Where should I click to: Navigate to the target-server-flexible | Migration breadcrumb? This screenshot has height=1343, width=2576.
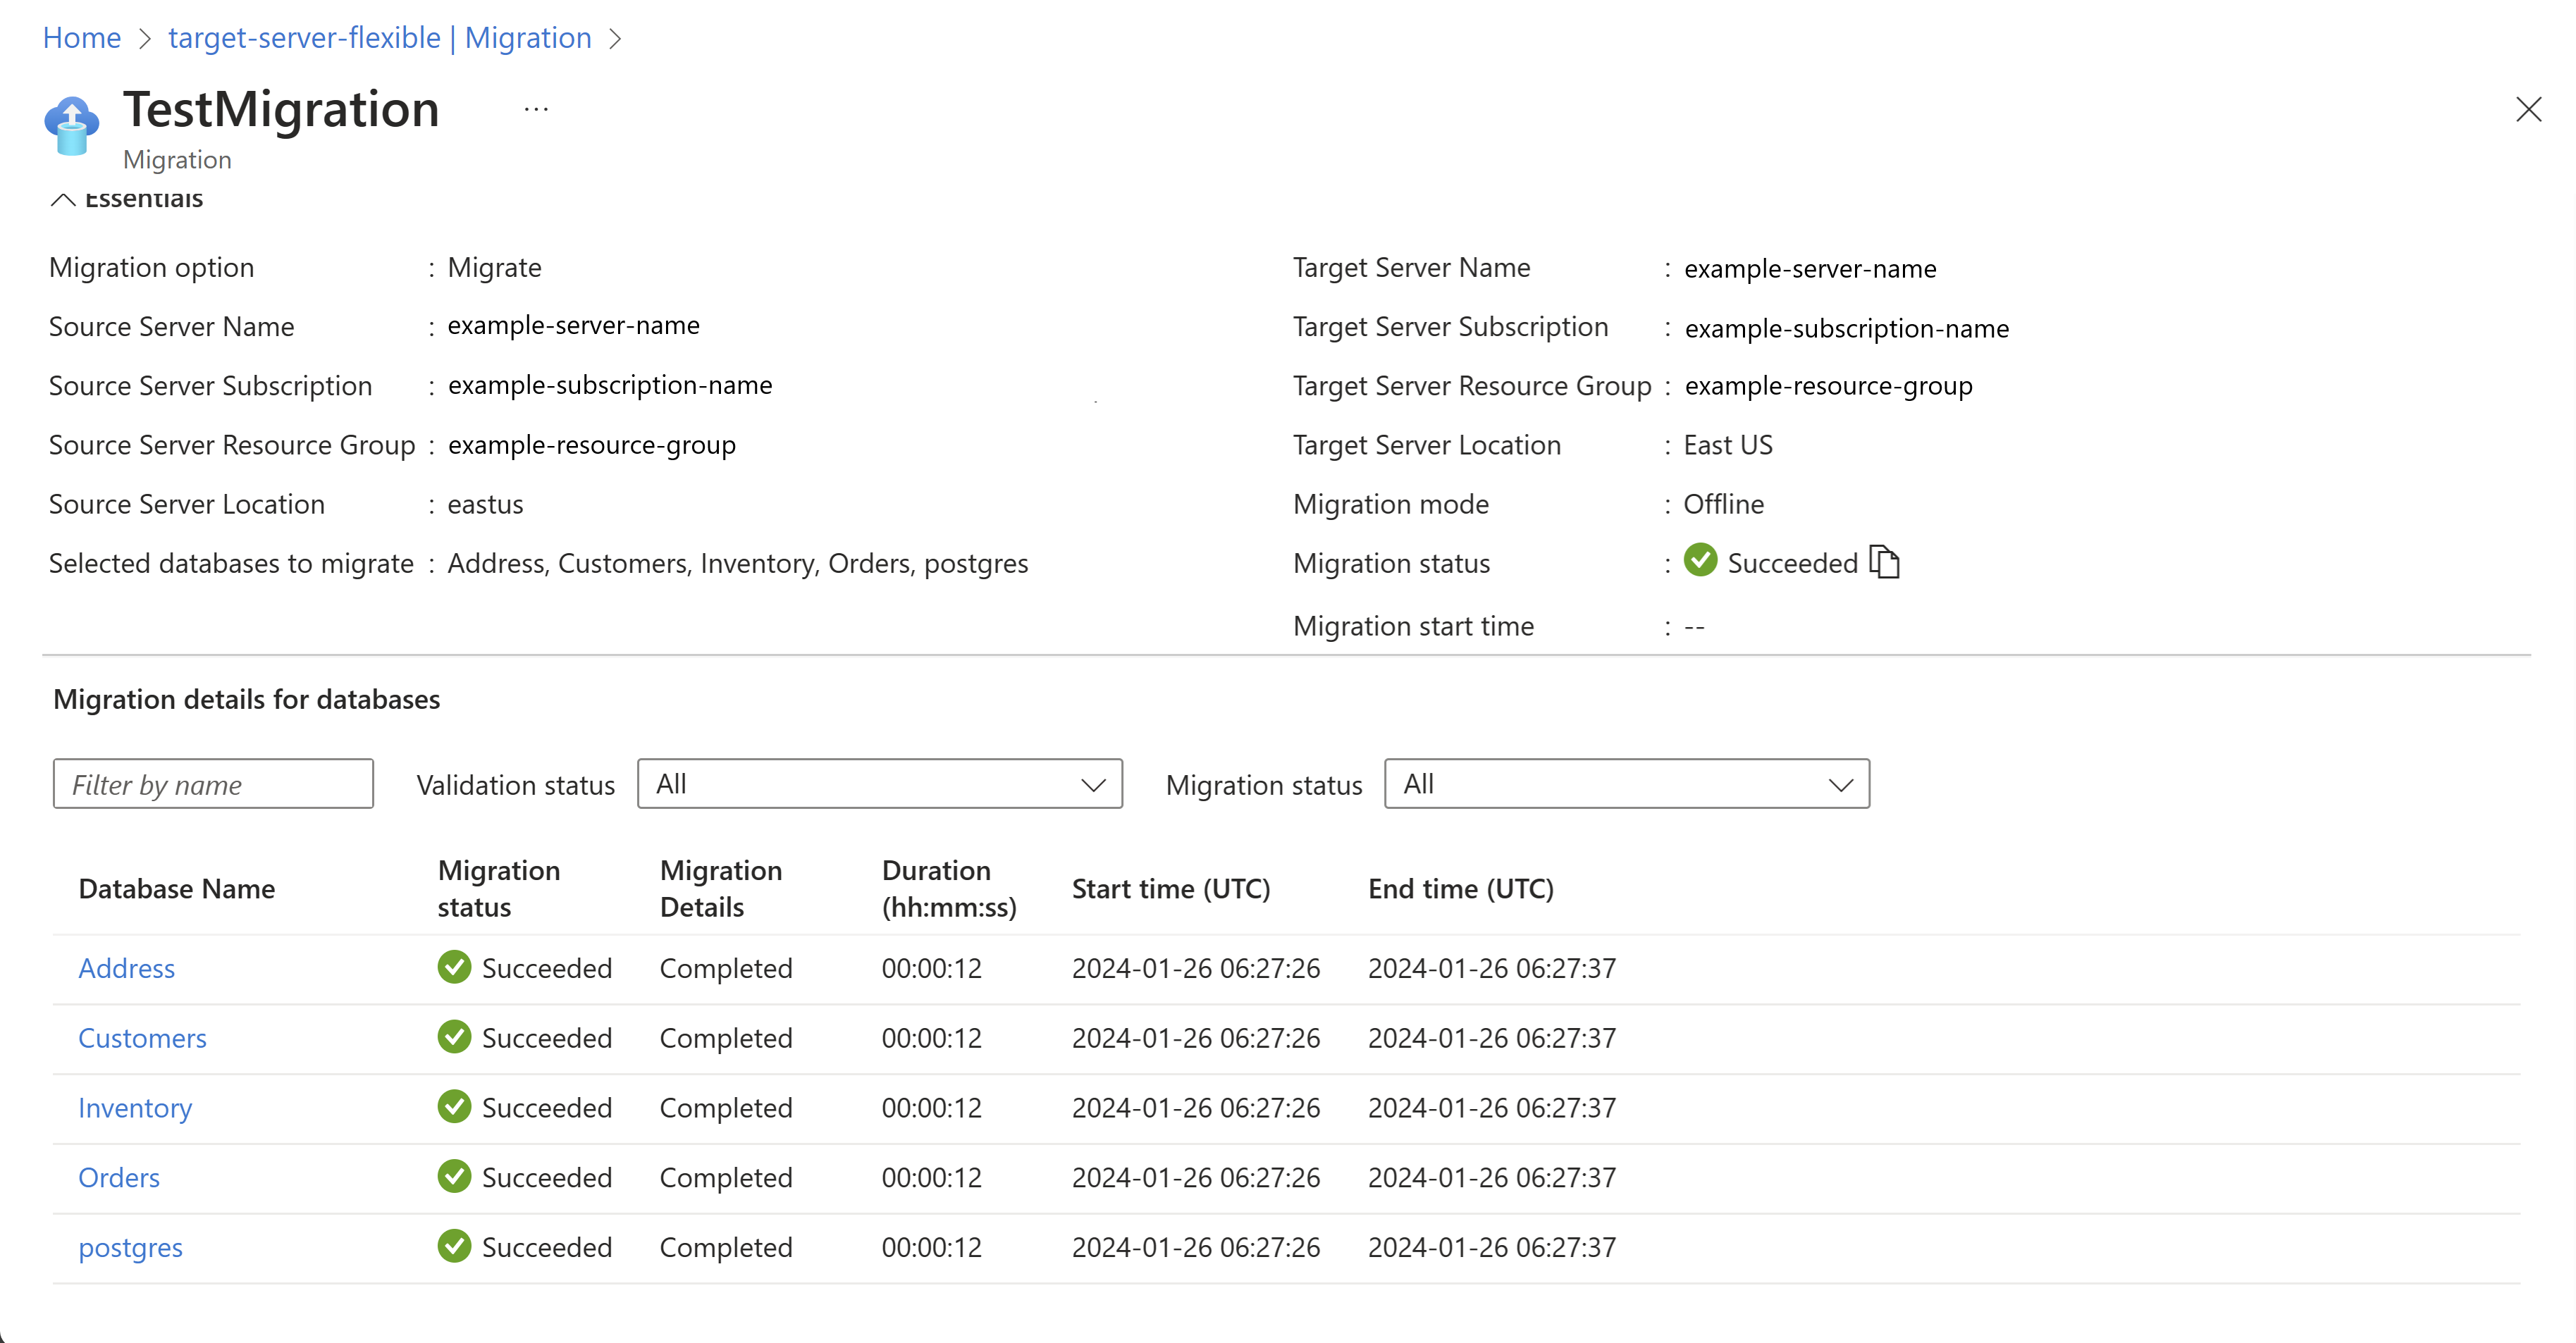[x=380, y=38]
